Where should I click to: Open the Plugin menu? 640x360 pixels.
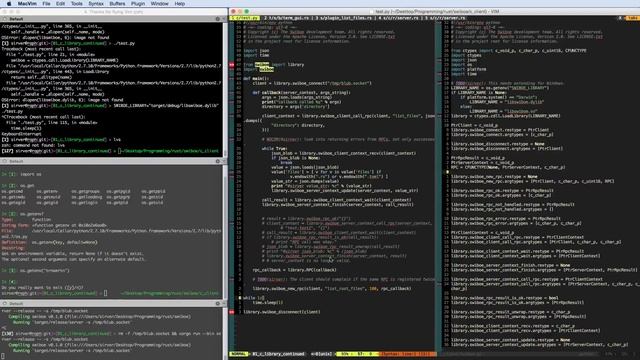138,4
